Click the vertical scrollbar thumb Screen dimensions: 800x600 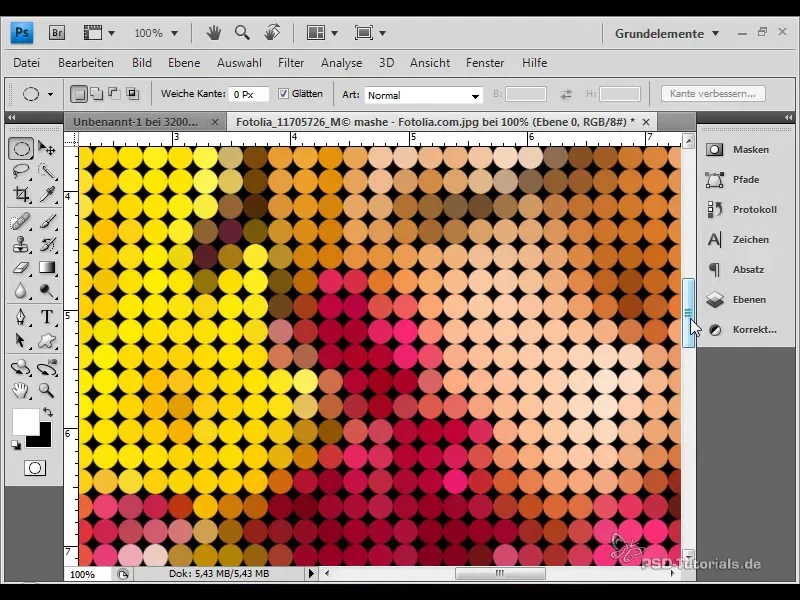pos(689,313)
